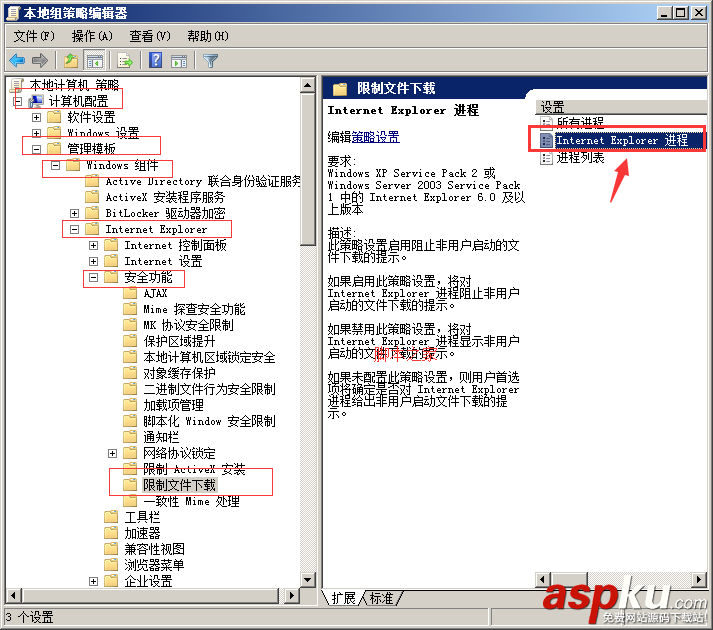This screenshot has width=713, height=630.
Task: Select the 加载项管理 folder icon
Action: pyautogui.click(x=130, y=405)
